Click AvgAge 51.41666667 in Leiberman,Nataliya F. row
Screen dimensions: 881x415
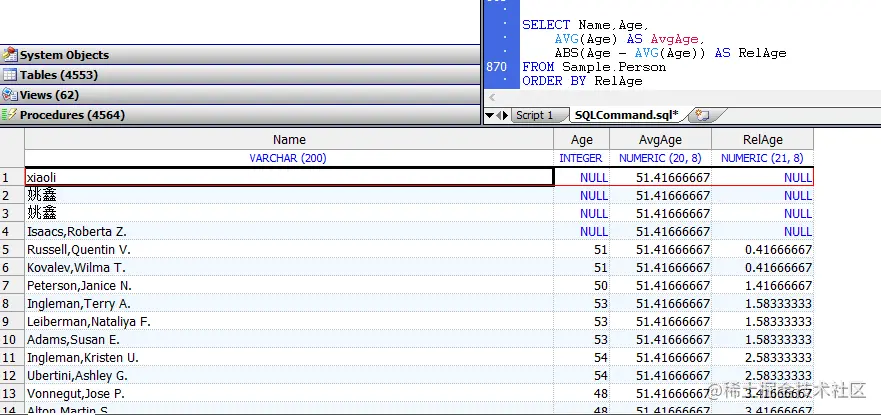tap(661, 321)
